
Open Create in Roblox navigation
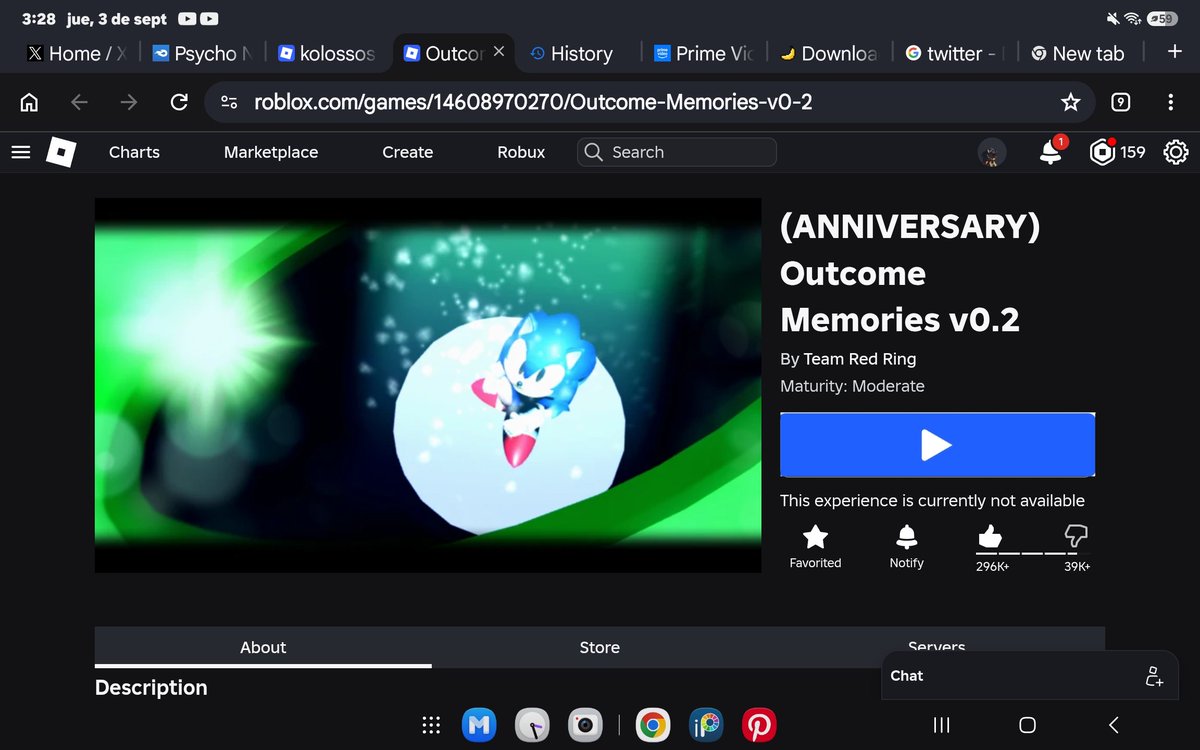[408, 152]
